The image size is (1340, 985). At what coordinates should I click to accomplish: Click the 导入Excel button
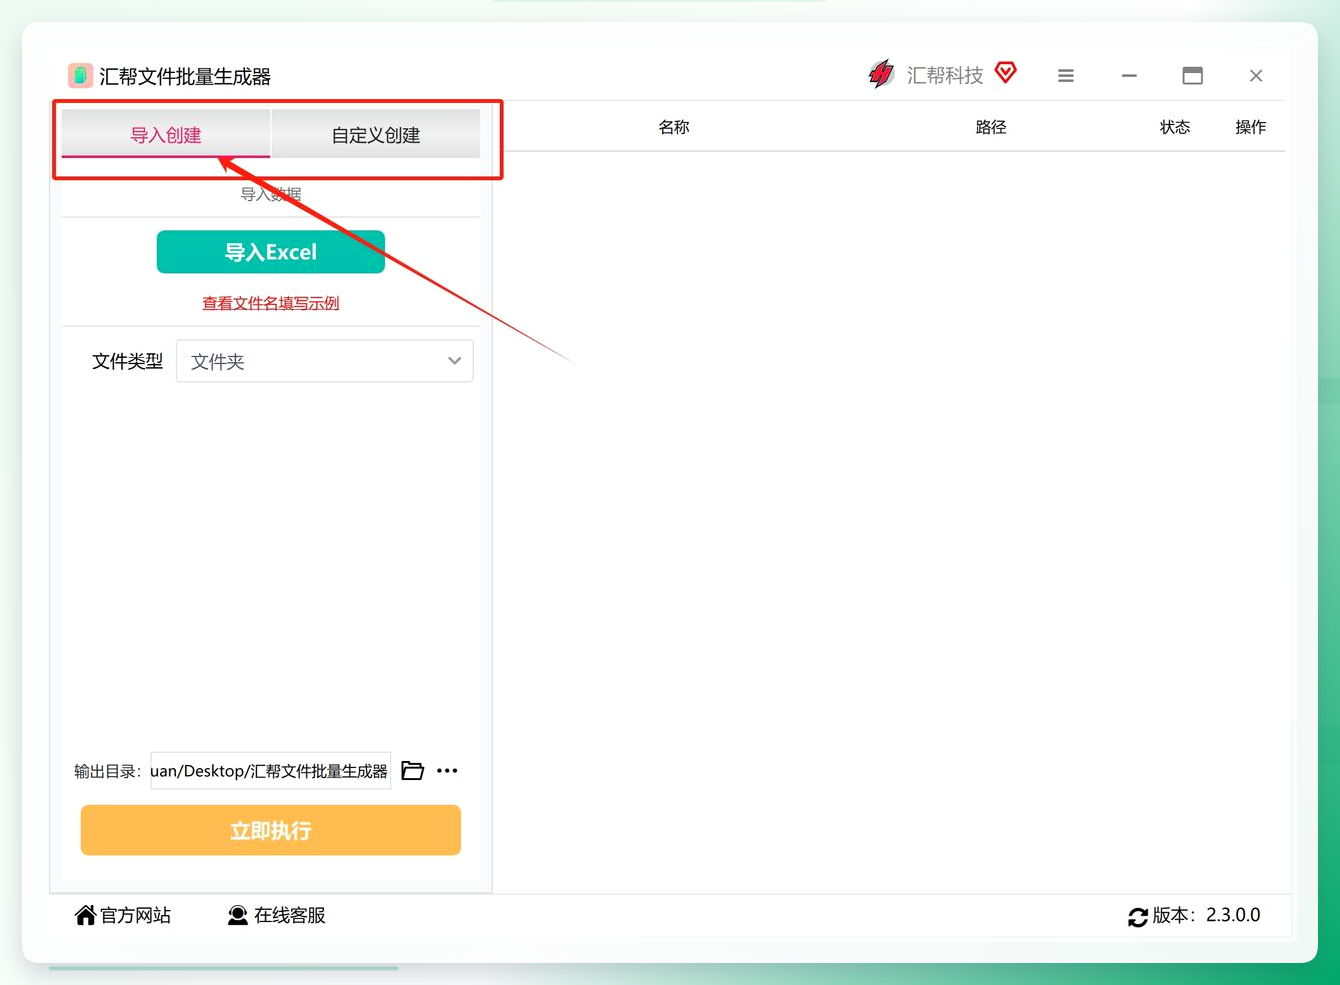pos(271,252)
